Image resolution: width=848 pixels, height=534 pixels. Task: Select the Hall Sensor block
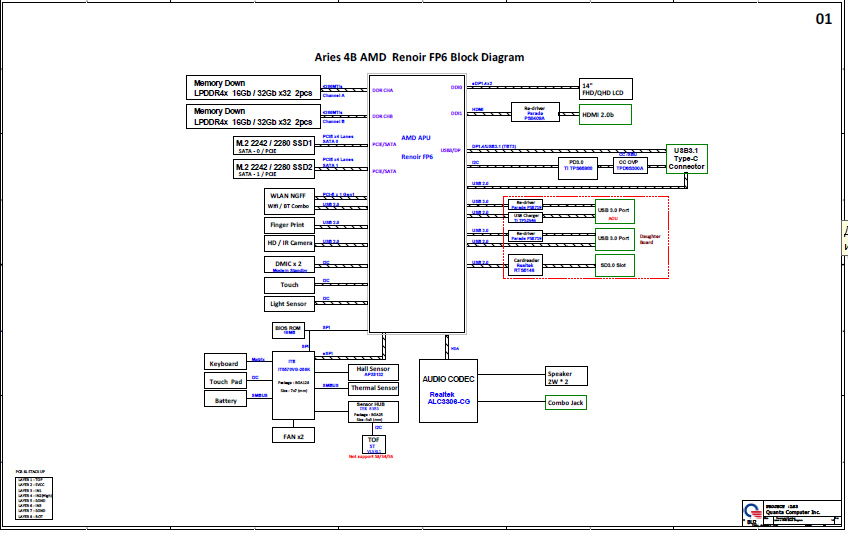click(374, 372)
